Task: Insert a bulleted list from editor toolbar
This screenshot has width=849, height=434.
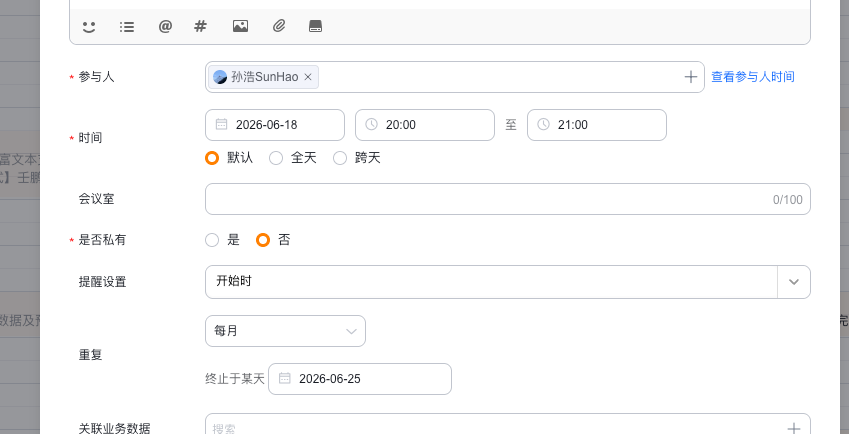Action: click(127, 26)
